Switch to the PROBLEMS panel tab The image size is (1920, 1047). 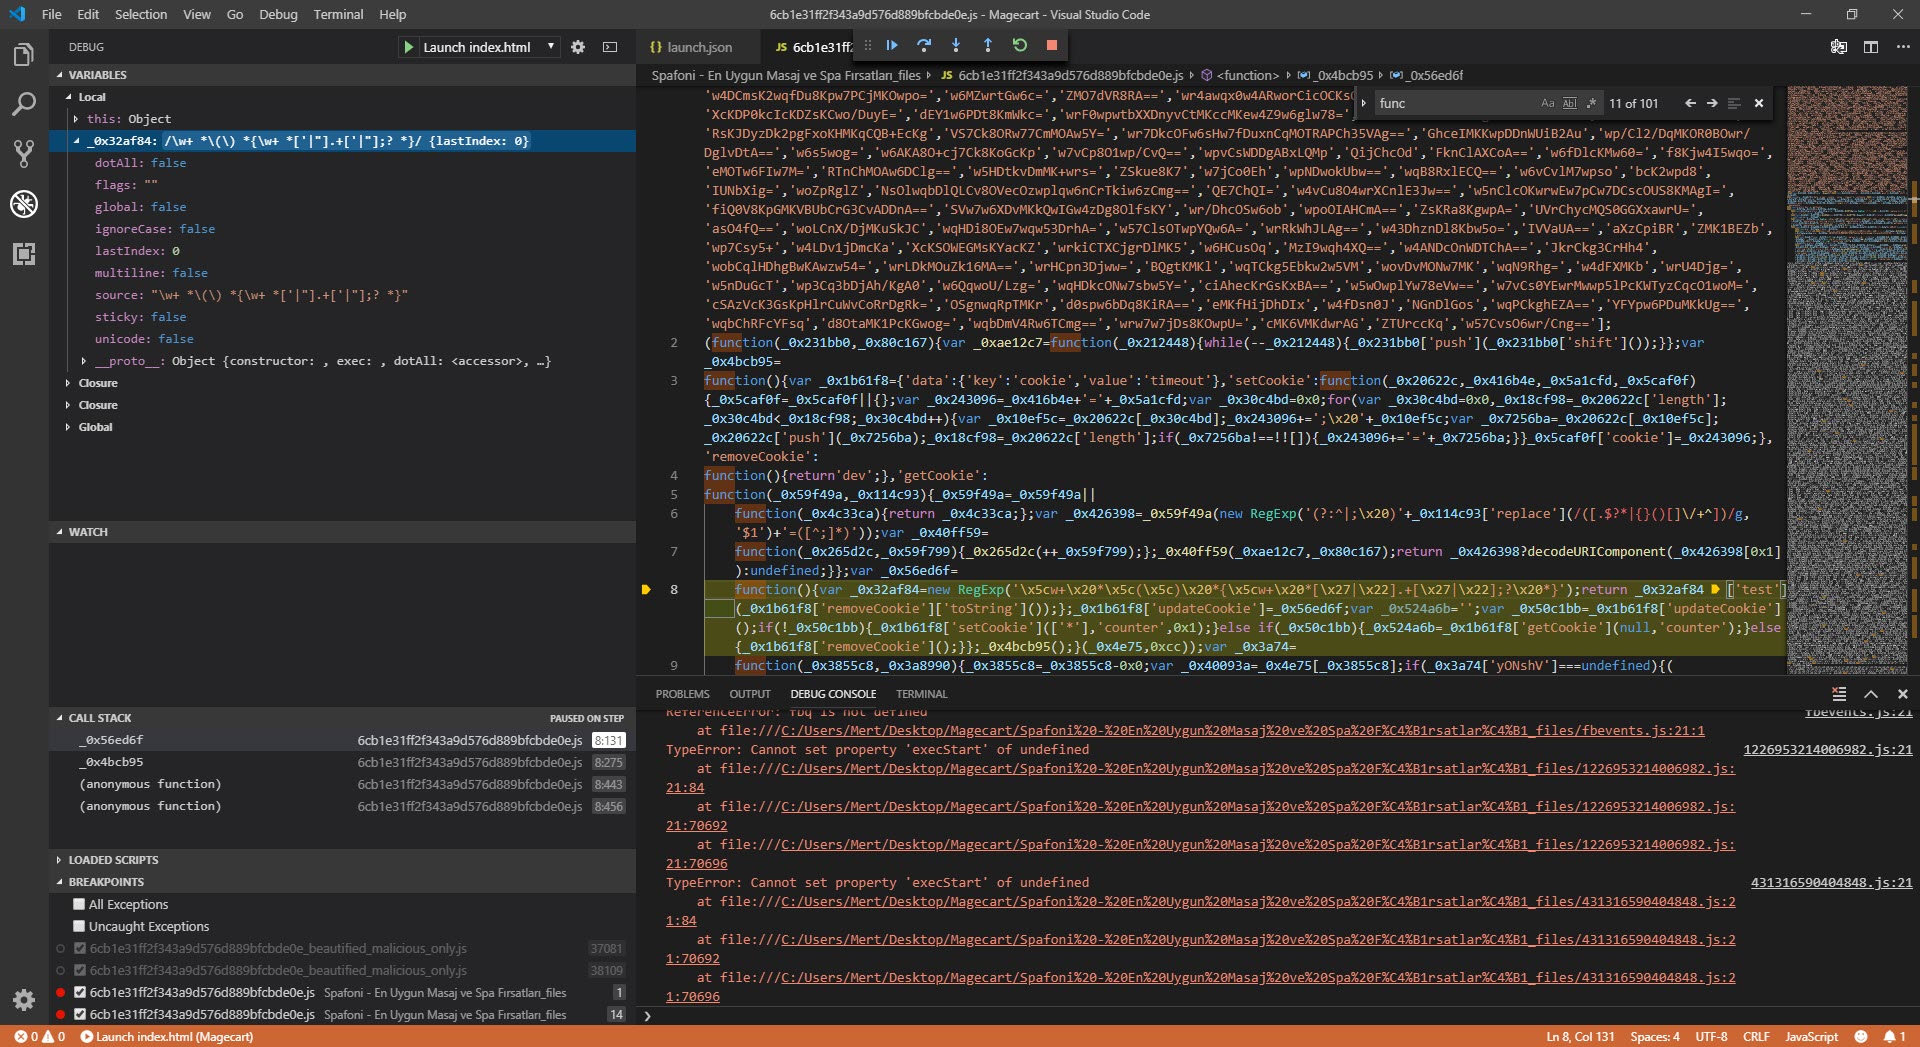(x=683, y=694)
